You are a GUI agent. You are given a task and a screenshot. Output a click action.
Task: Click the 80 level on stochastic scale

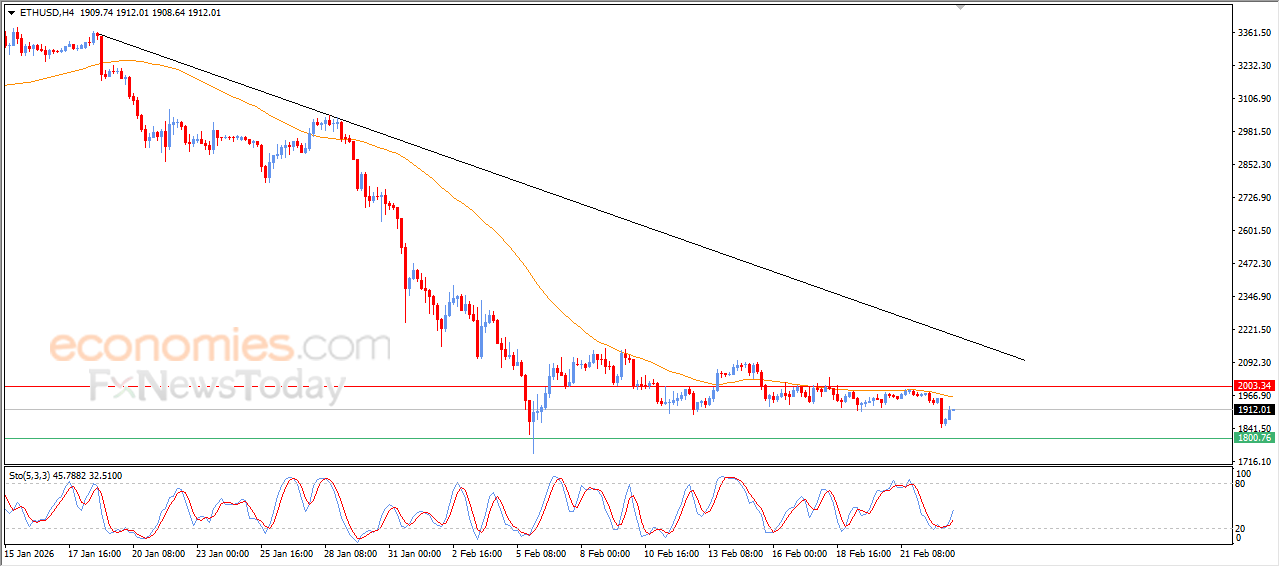click(1241, 484)
